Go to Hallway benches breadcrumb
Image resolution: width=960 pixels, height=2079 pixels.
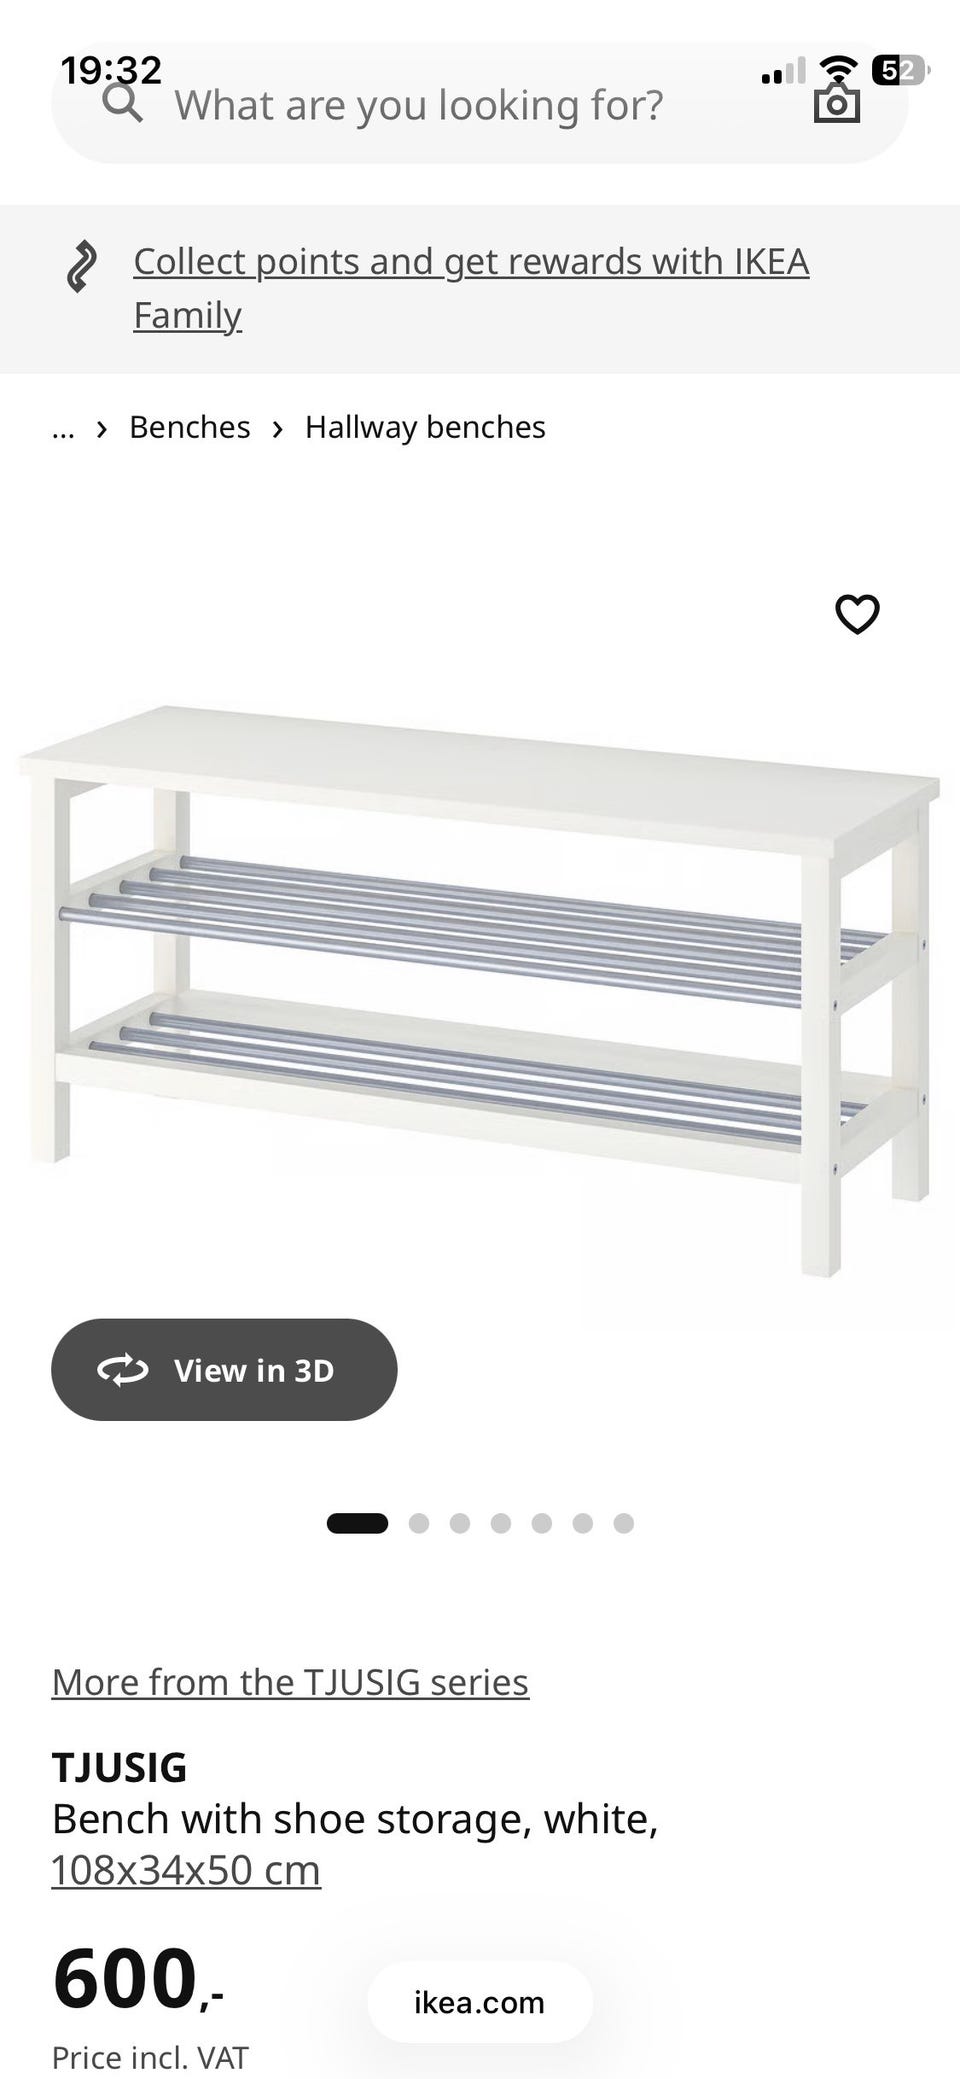425,427
